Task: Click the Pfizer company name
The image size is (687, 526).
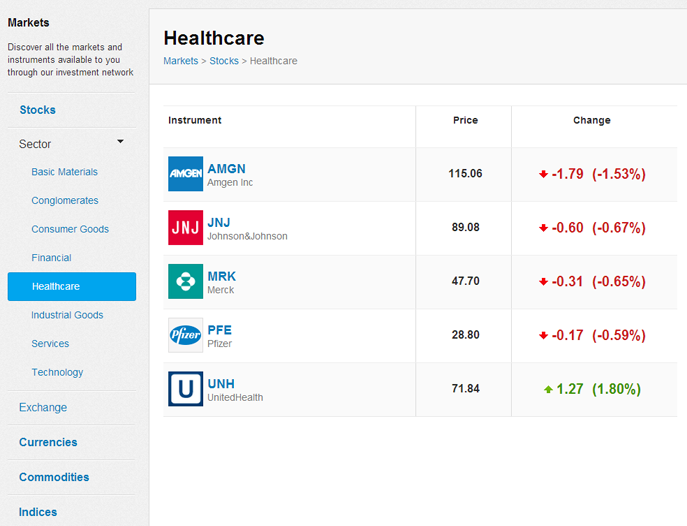Action: [220, 344]
